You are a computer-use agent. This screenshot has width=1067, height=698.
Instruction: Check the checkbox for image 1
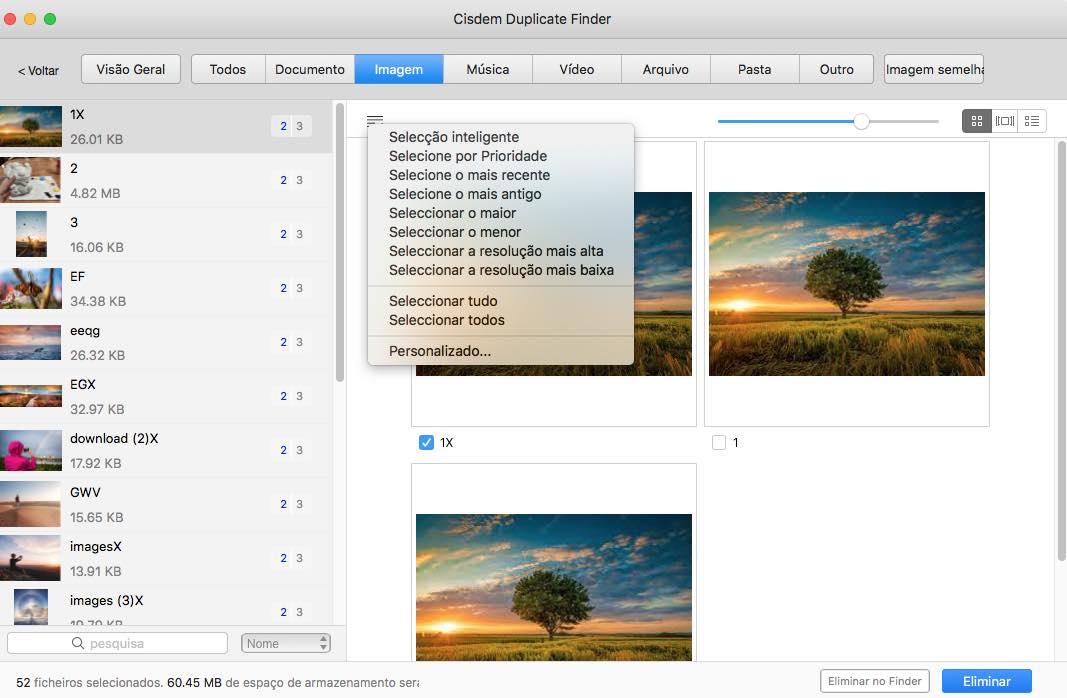718,442
